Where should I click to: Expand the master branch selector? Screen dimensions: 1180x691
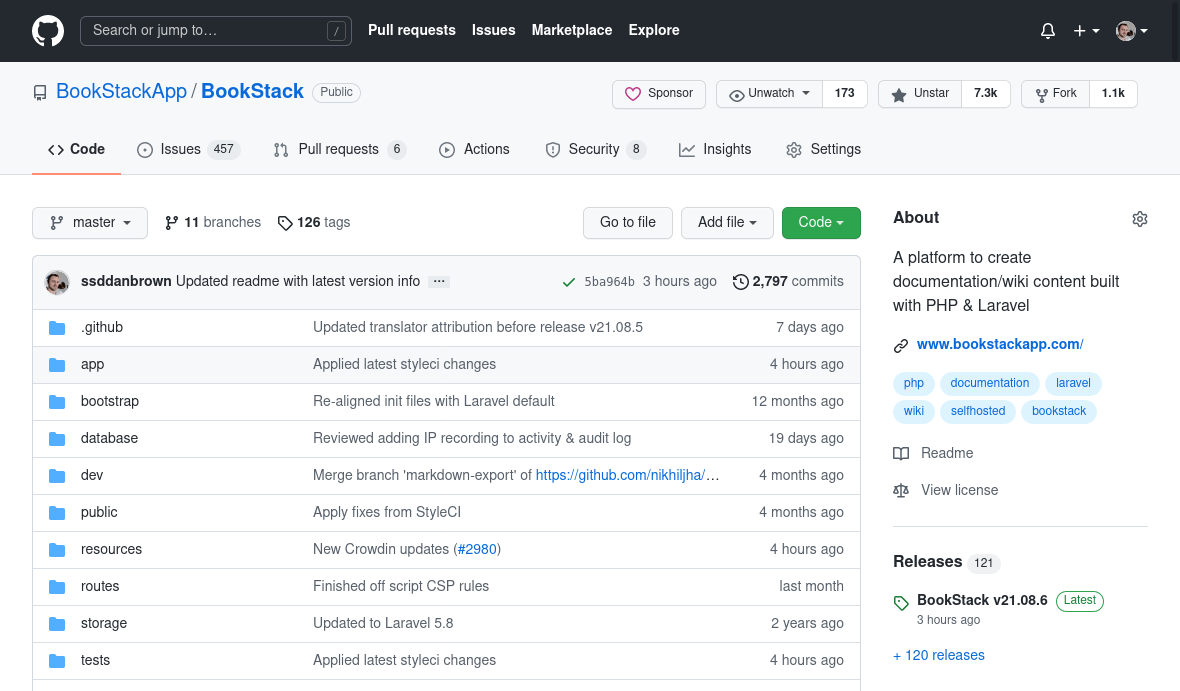(90, 223)
